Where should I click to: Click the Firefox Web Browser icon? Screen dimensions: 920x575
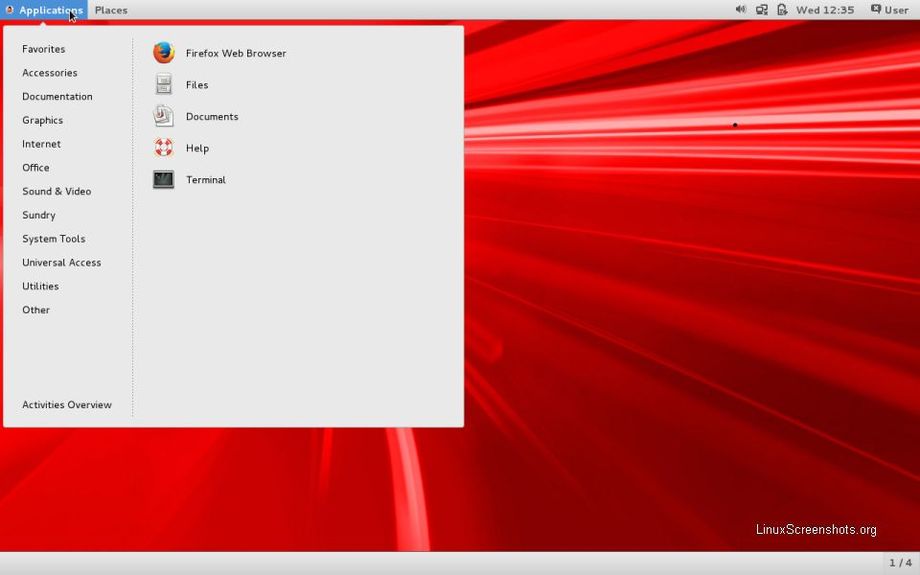click(164, 53)
